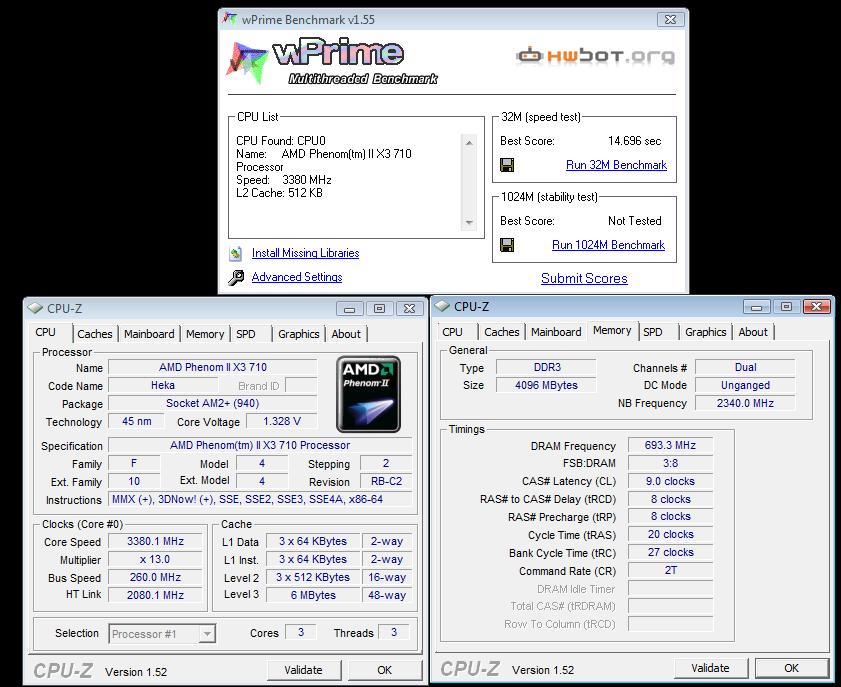Maximize the left CPU-Z window
The width and height of the screenshot is (841, 687).
point(379,309)
